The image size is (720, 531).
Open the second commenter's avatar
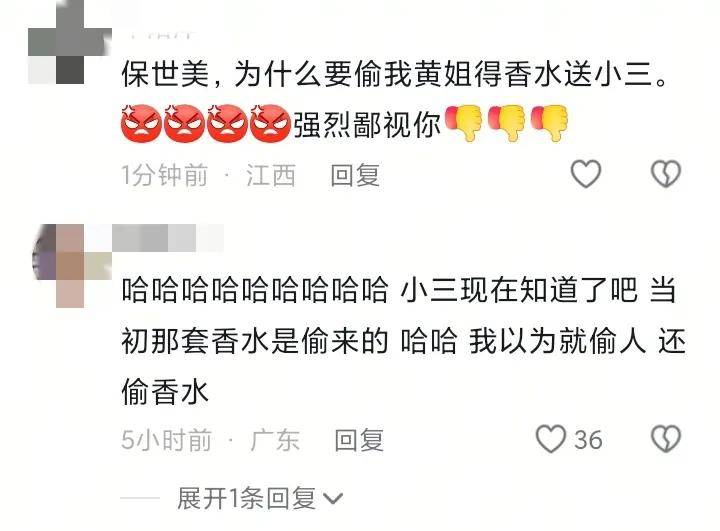pyautogui.click(x=70, y=266)
